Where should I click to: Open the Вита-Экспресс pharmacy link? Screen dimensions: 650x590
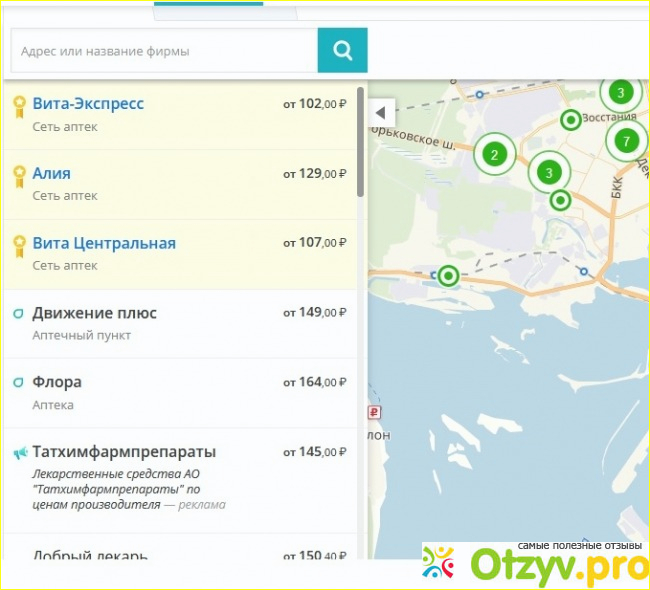pos(88,103)
